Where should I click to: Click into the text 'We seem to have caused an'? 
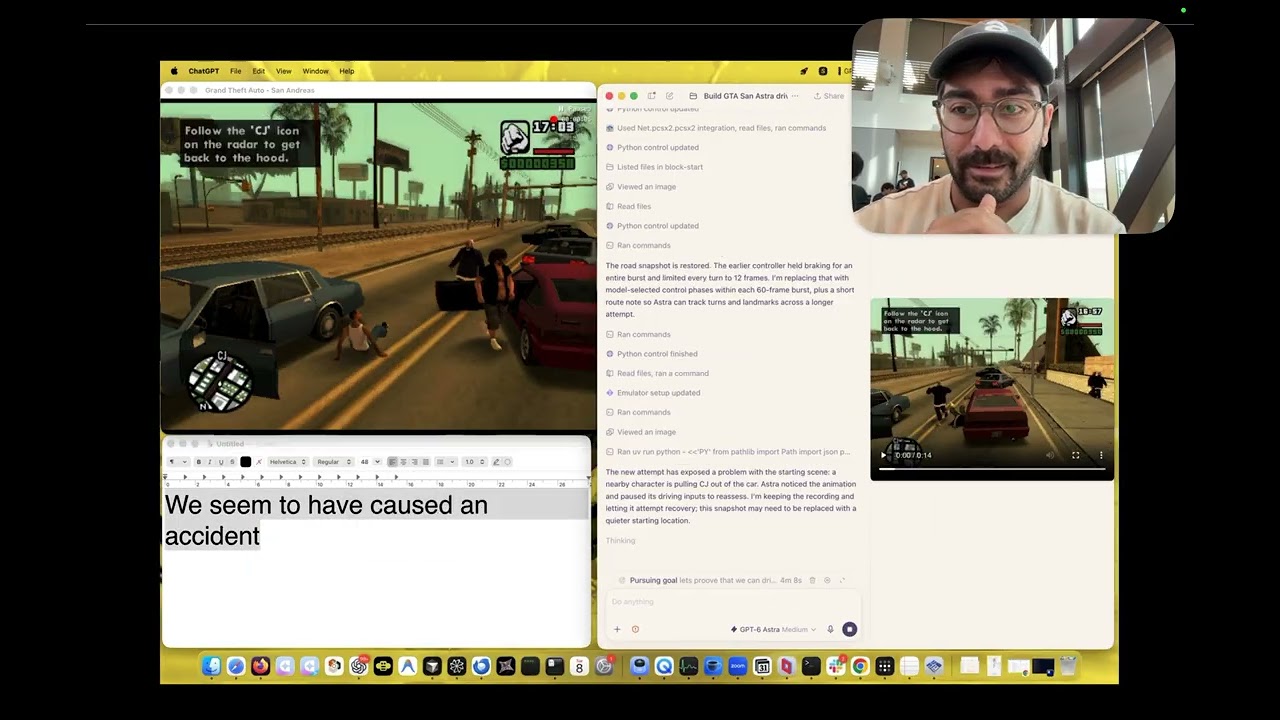pyautogui.click(x=326, y=505)
